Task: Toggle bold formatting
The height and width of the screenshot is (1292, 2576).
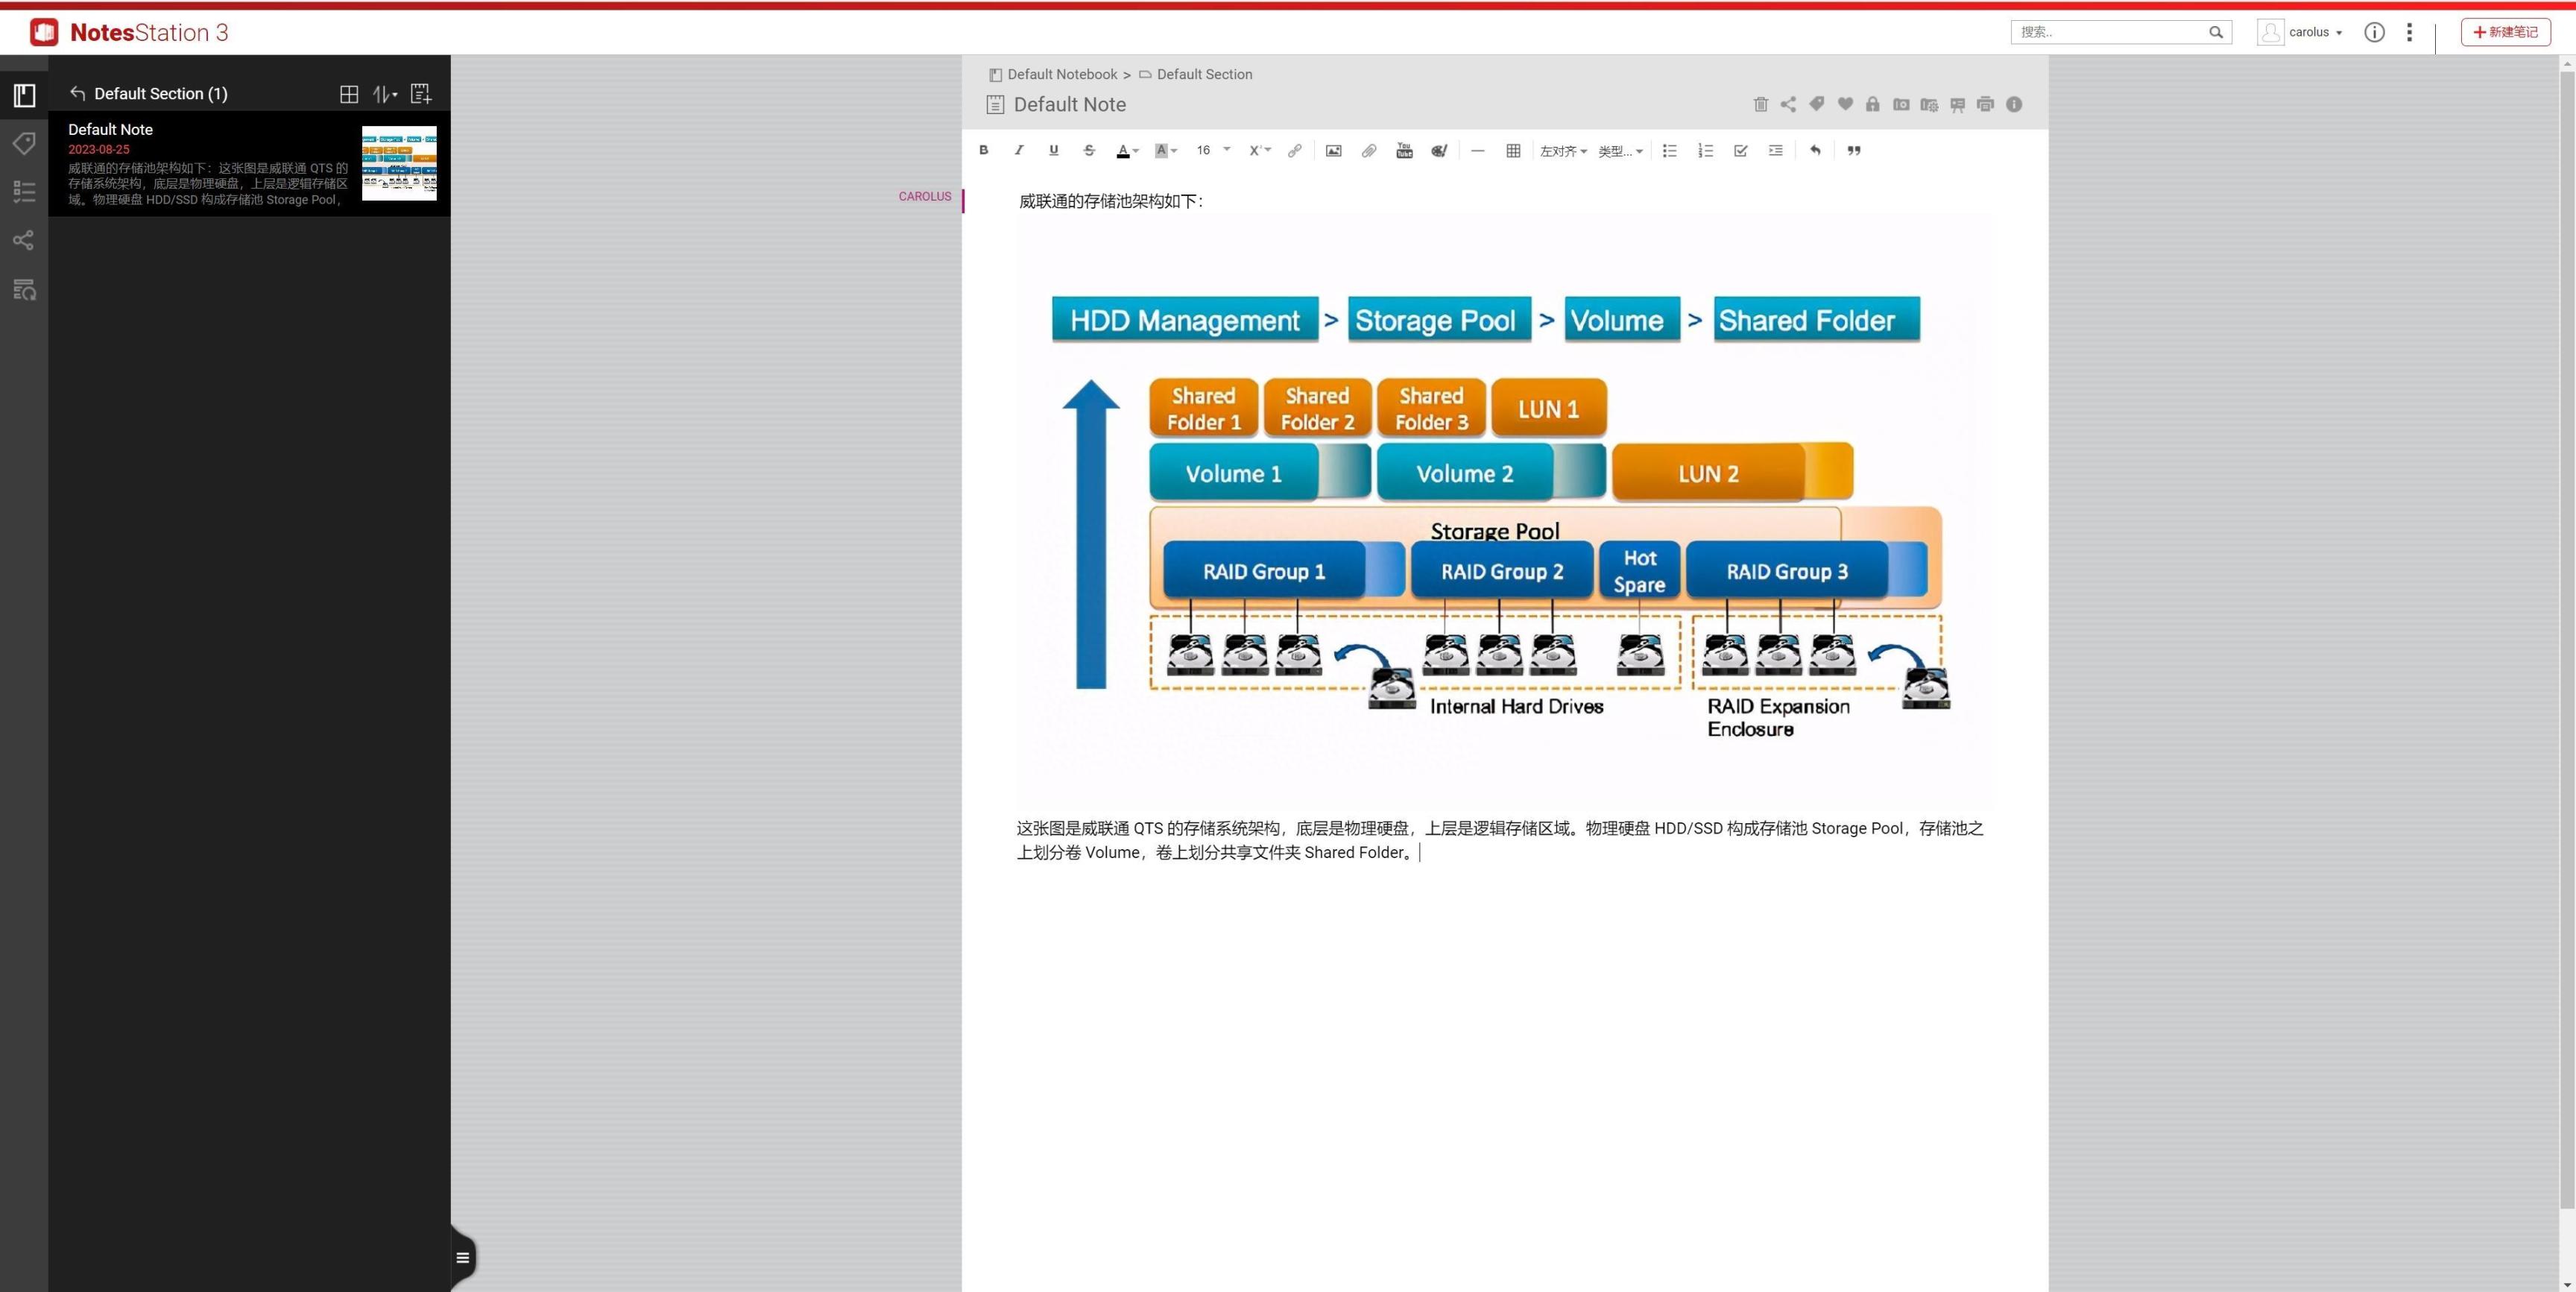Action: pyautogui.click(x=984, y=151)
